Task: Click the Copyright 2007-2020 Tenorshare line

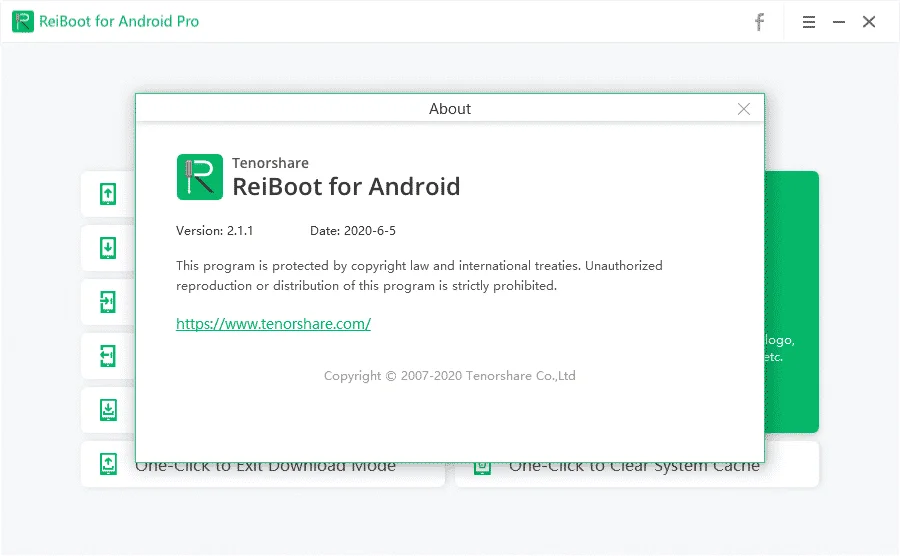Action: tap(449, 376)
